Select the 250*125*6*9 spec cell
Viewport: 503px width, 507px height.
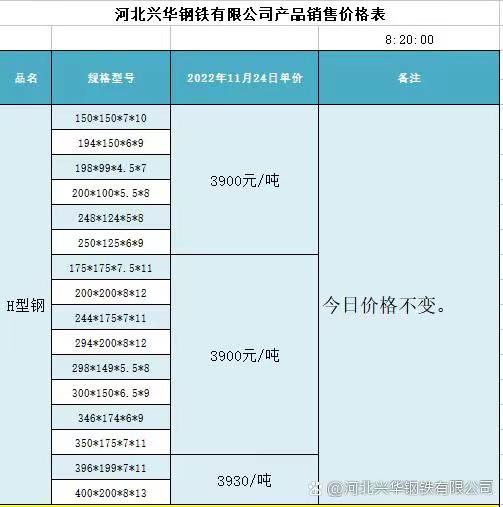click(111, 243)
